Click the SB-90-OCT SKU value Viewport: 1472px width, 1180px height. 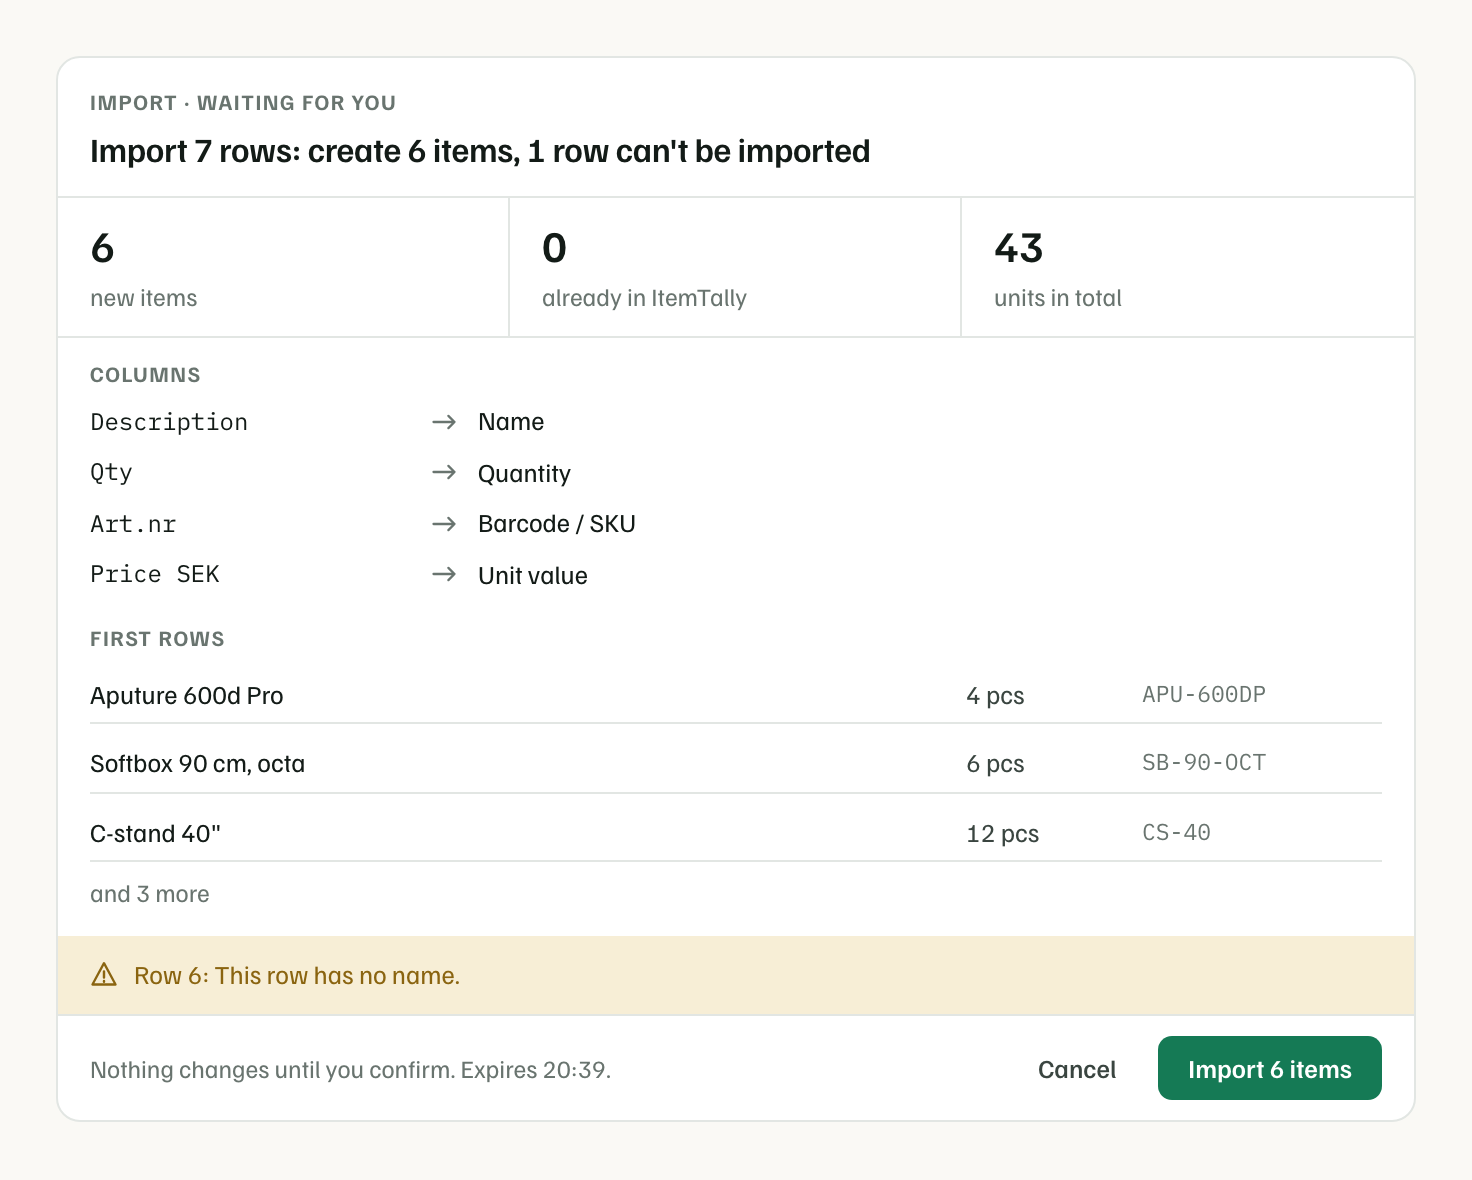pyautogui.click(x=1204, y=762)
